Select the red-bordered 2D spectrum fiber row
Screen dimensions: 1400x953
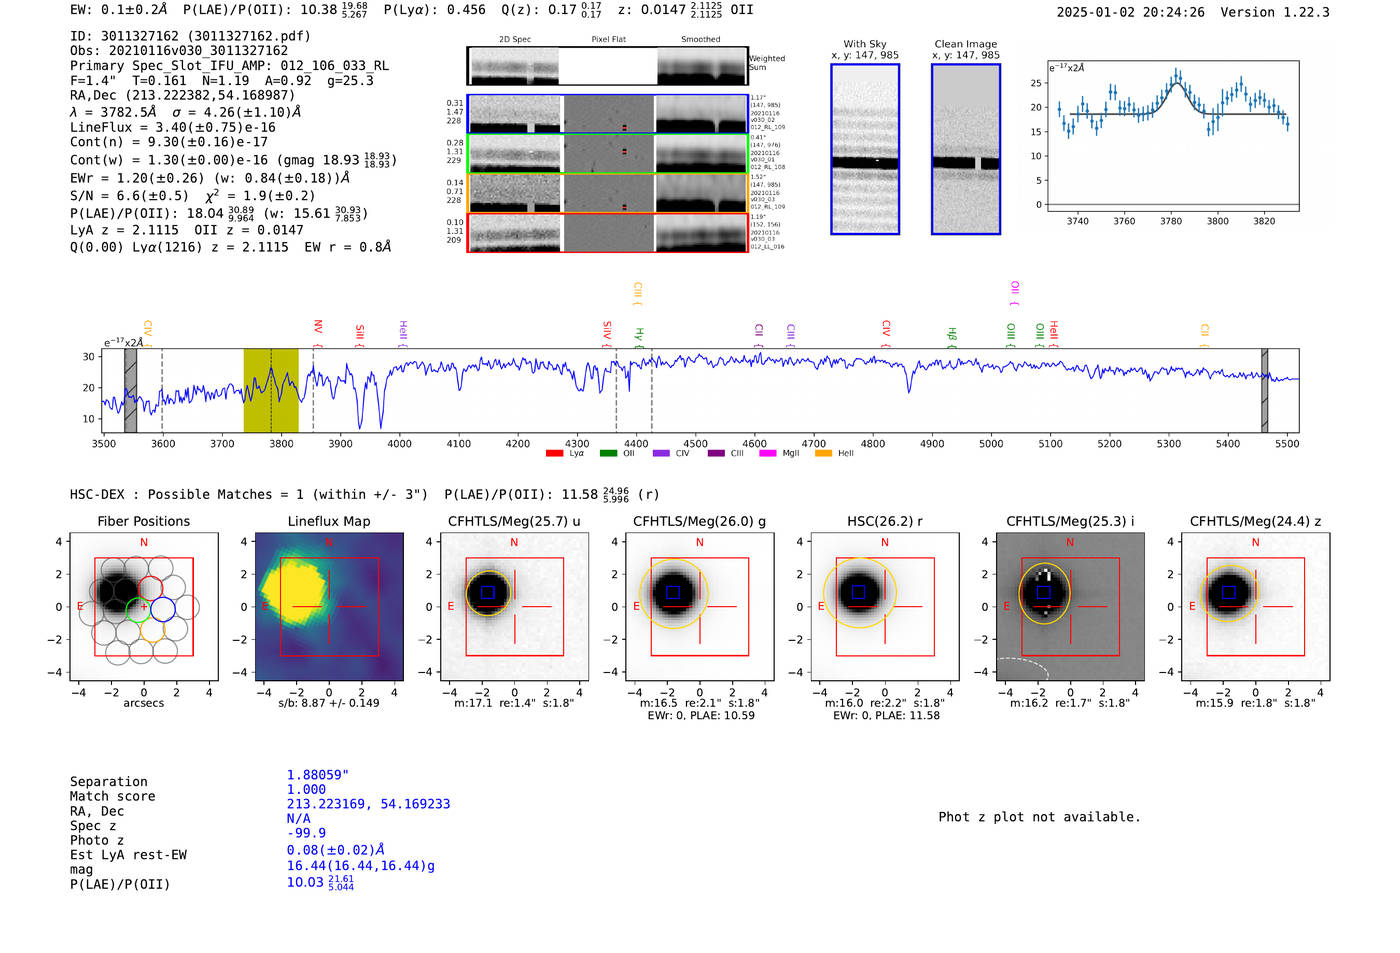click(607, 233)
